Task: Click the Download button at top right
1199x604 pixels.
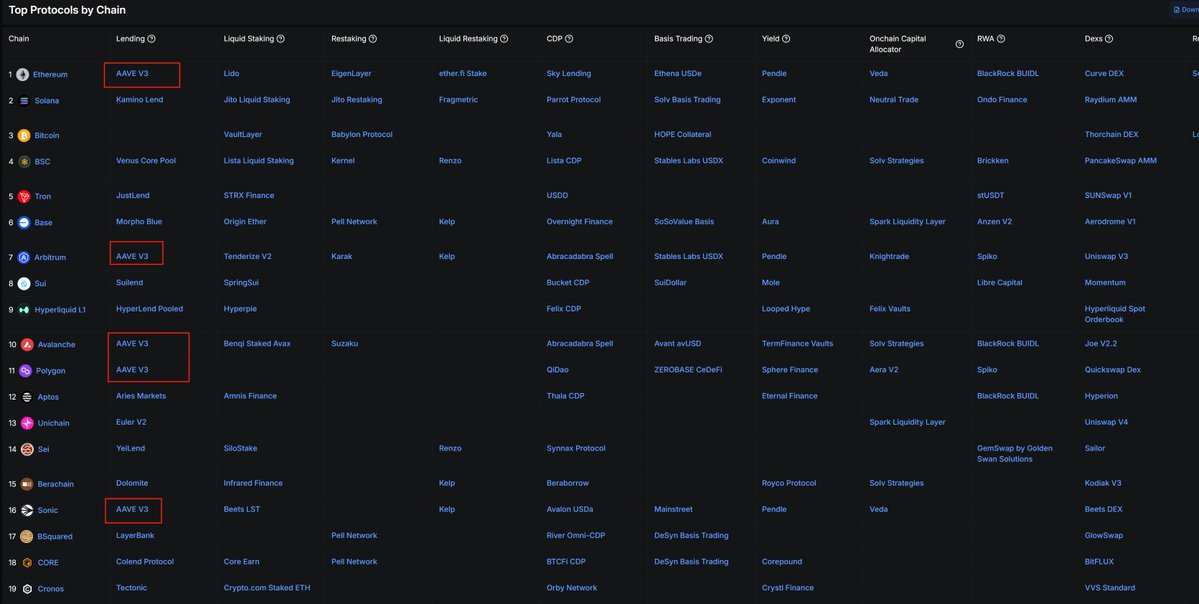Action: pyautogui.click(x=1184, y=10)
